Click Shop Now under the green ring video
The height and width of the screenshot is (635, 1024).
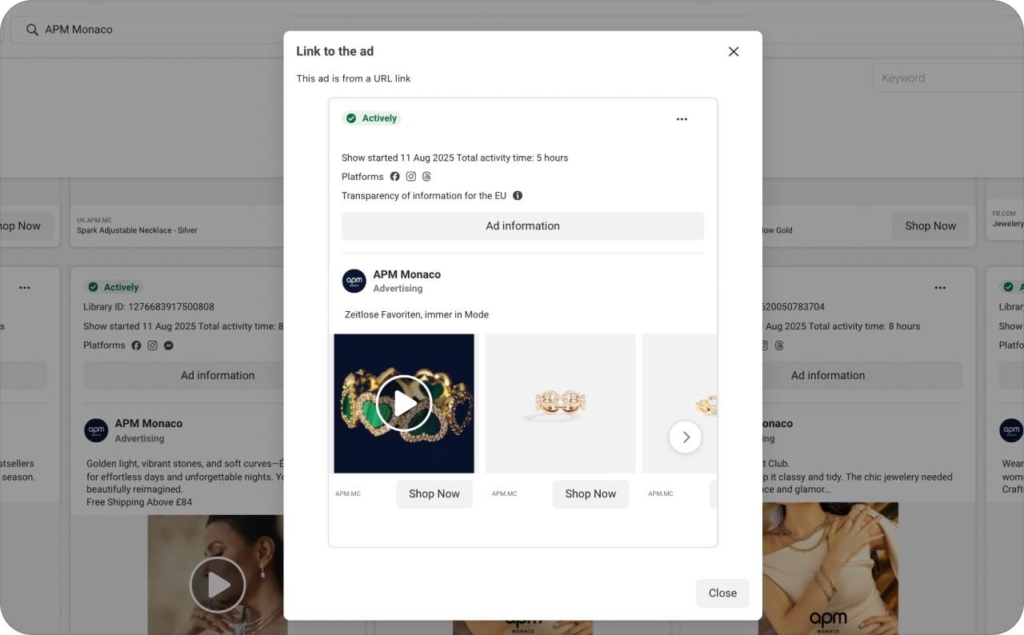coord(434,494)
